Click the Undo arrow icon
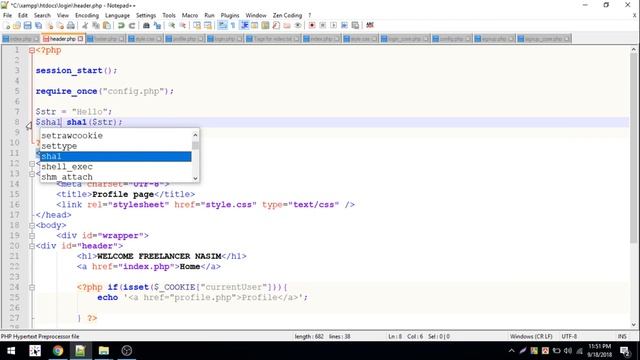The height and width of the screenshot is (360, 640). coord(121,25)
